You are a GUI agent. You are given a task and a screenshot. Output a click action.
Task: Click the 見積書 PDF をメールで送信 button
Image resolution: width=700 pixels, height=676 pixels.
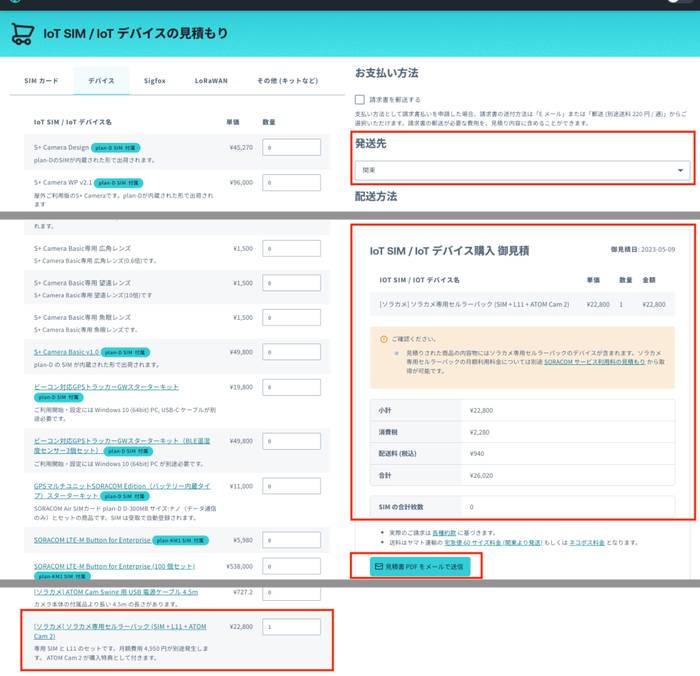pos(420,566)
